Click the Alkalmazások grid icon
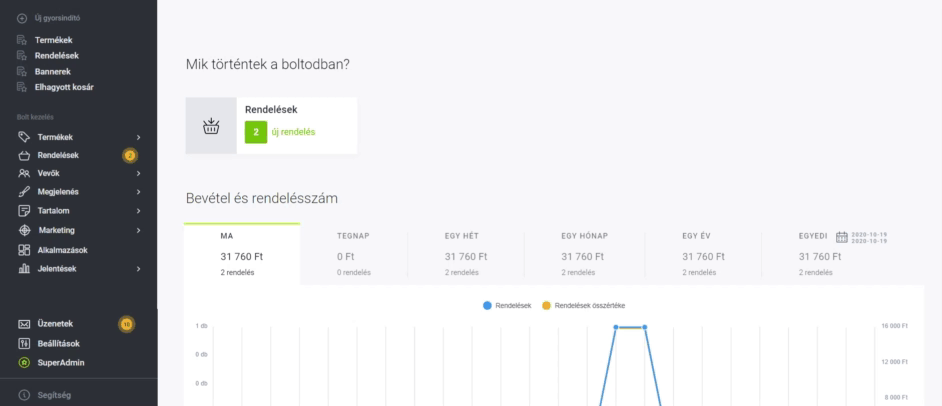 (24, 250)
